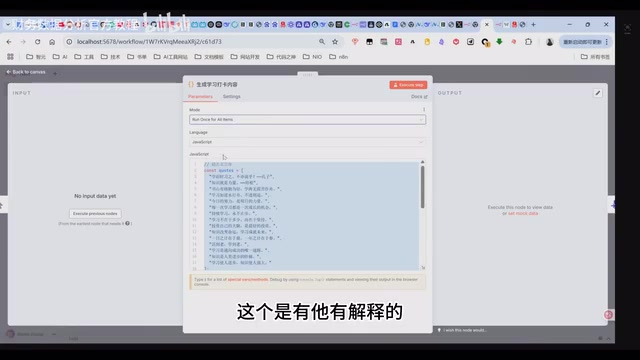
Task: Open the NIO bookmarks folder
Action: [313, 57]
